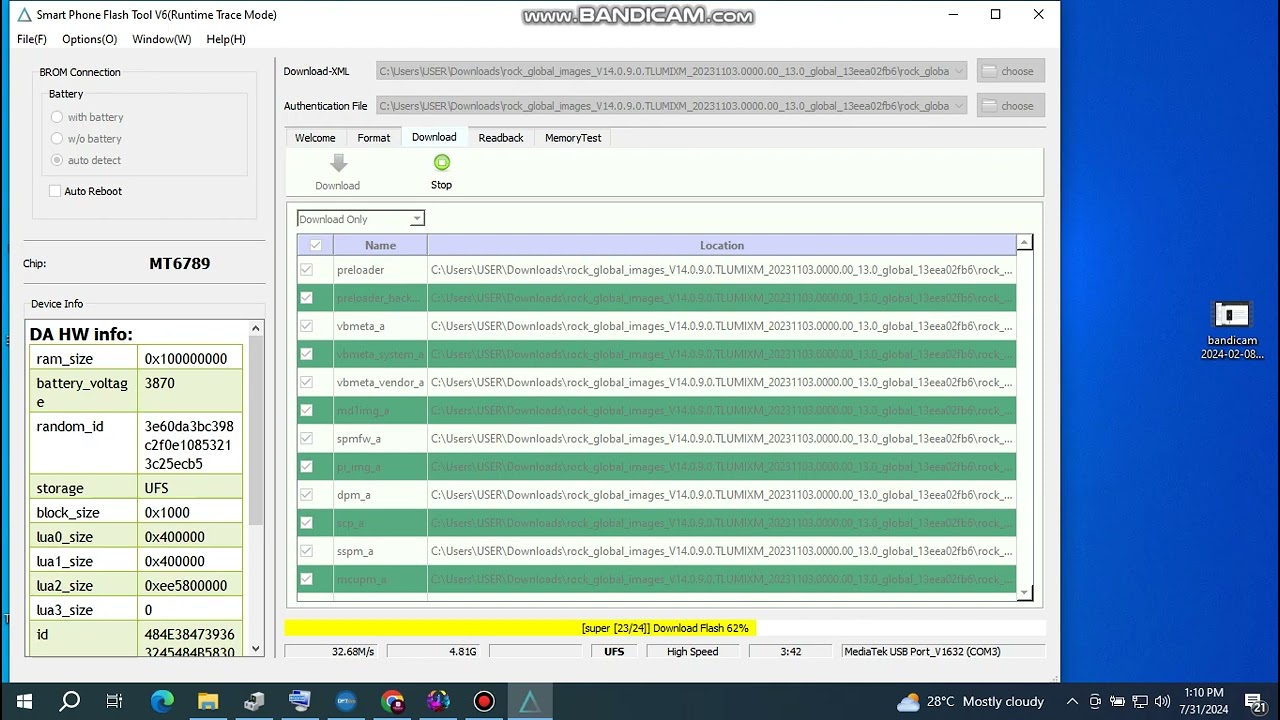Click the vbmeta_vendor_a partition name

point(380,382)
